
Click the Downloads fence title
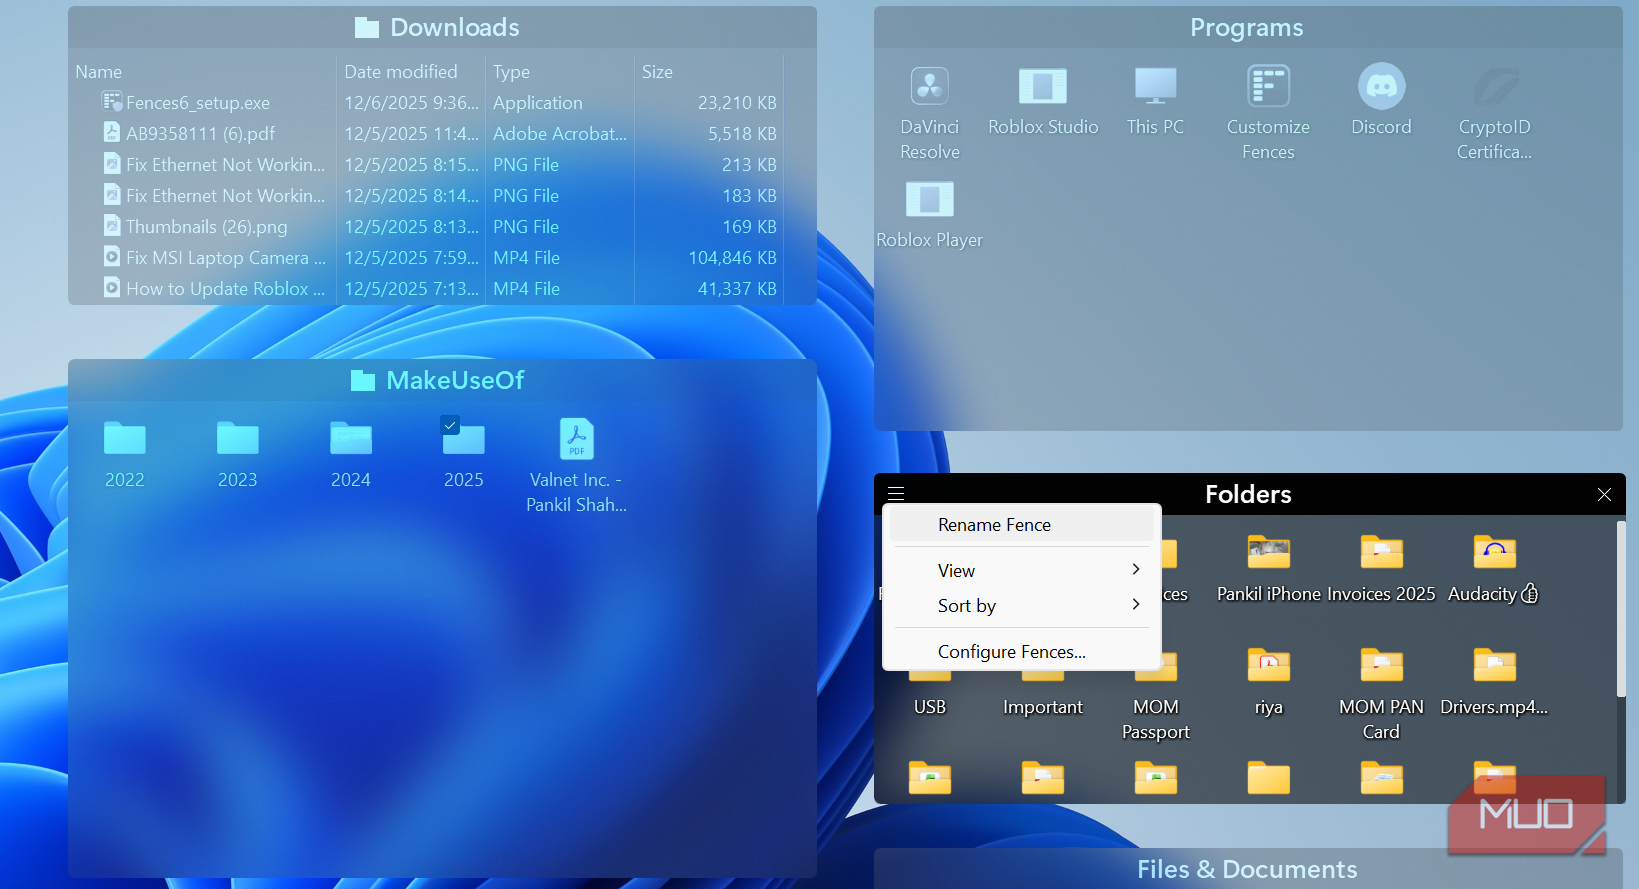[454, 27]
